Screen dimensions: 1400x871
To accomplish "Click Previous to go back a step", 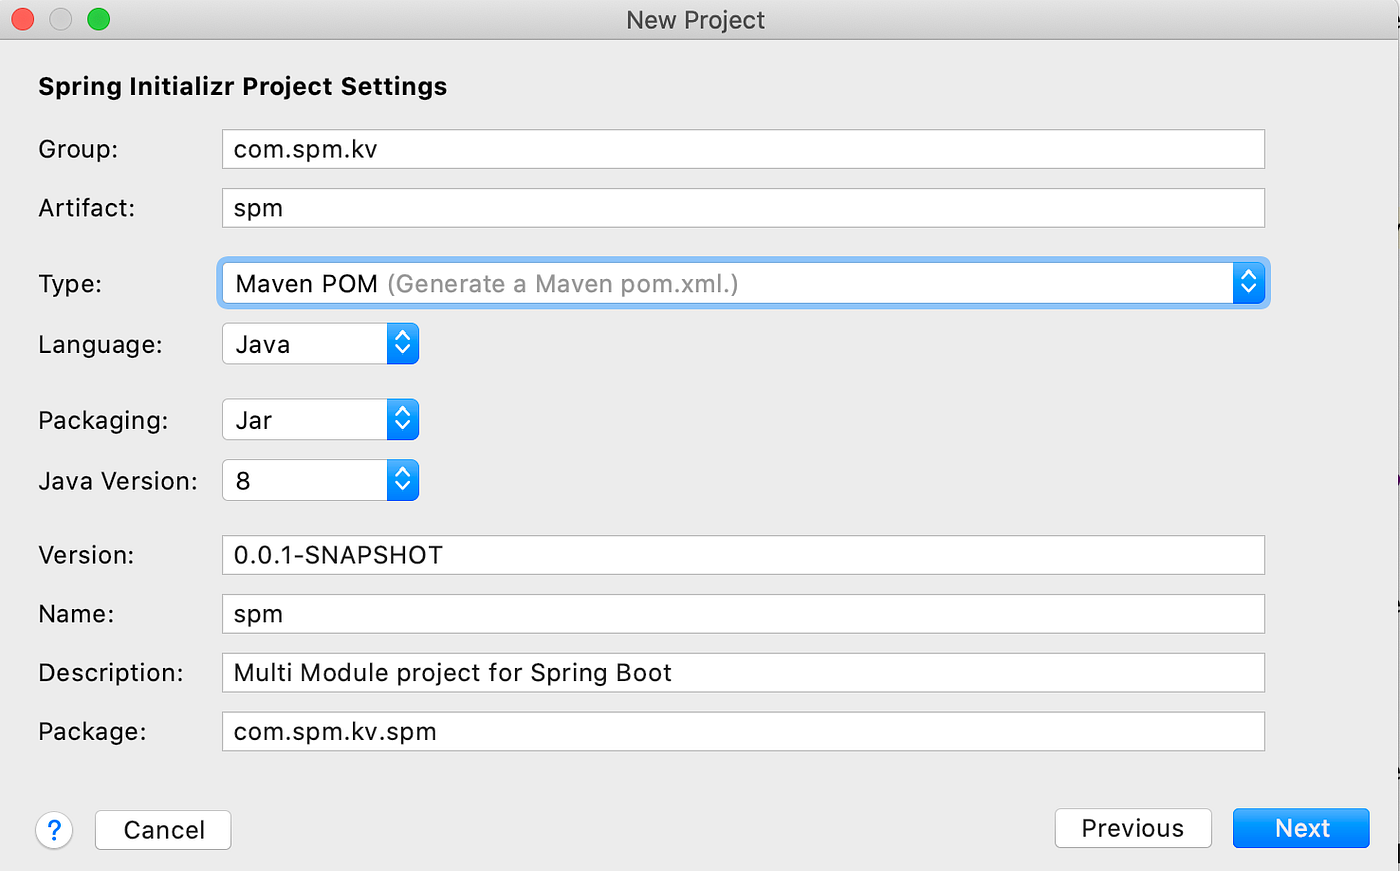I will (1133, 828).
